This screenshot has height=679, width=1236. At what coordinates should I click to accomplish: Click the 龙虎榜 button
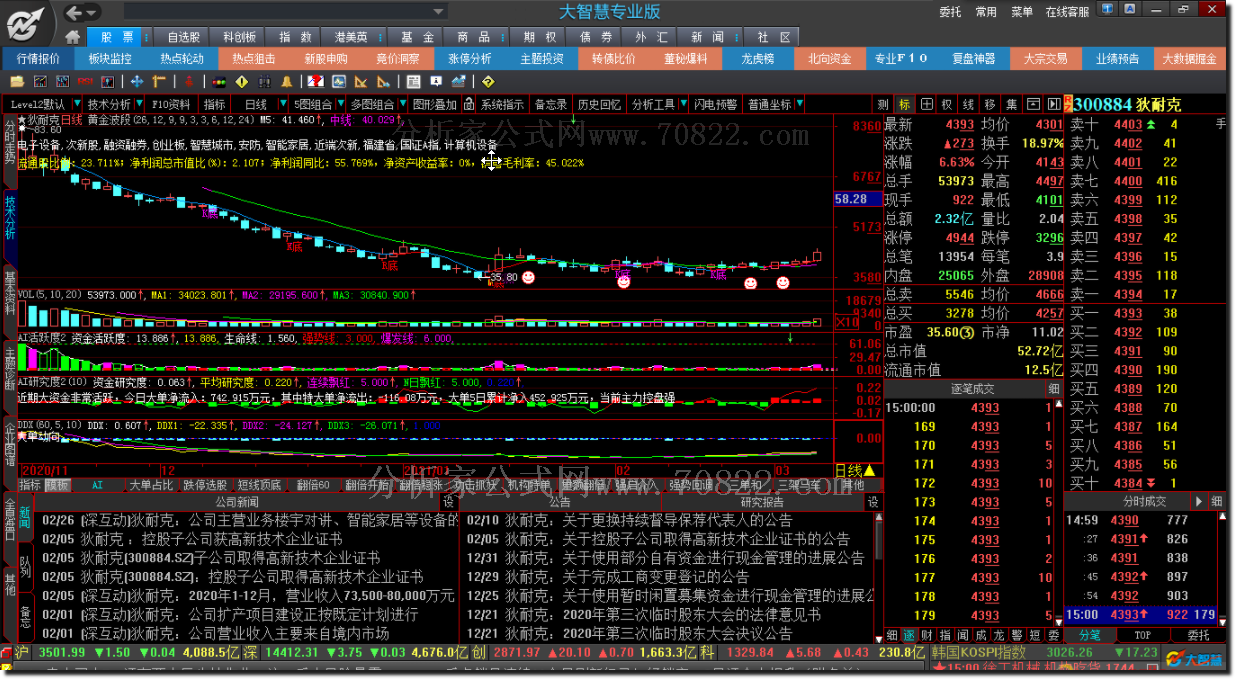tap(758, 59)
